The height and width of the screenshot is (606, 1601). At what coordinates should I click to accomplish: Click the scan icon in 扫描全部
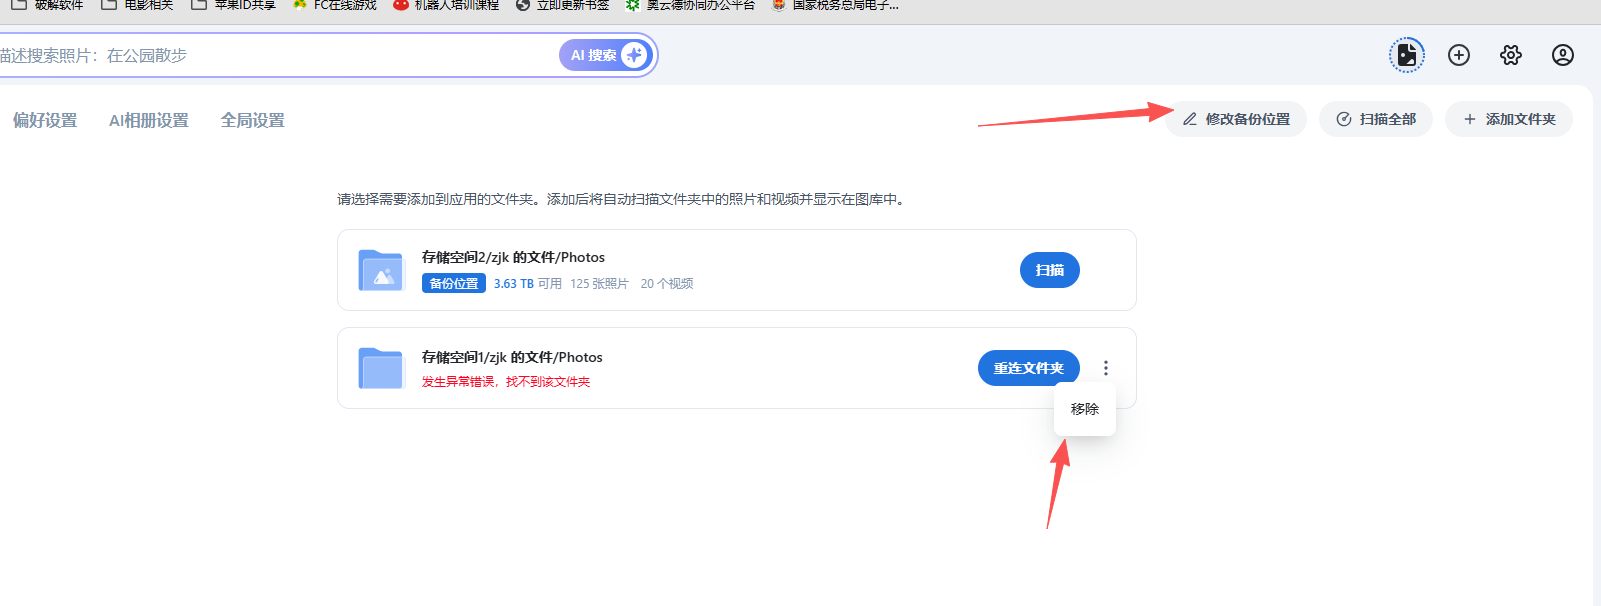(x=1344, y=119)
